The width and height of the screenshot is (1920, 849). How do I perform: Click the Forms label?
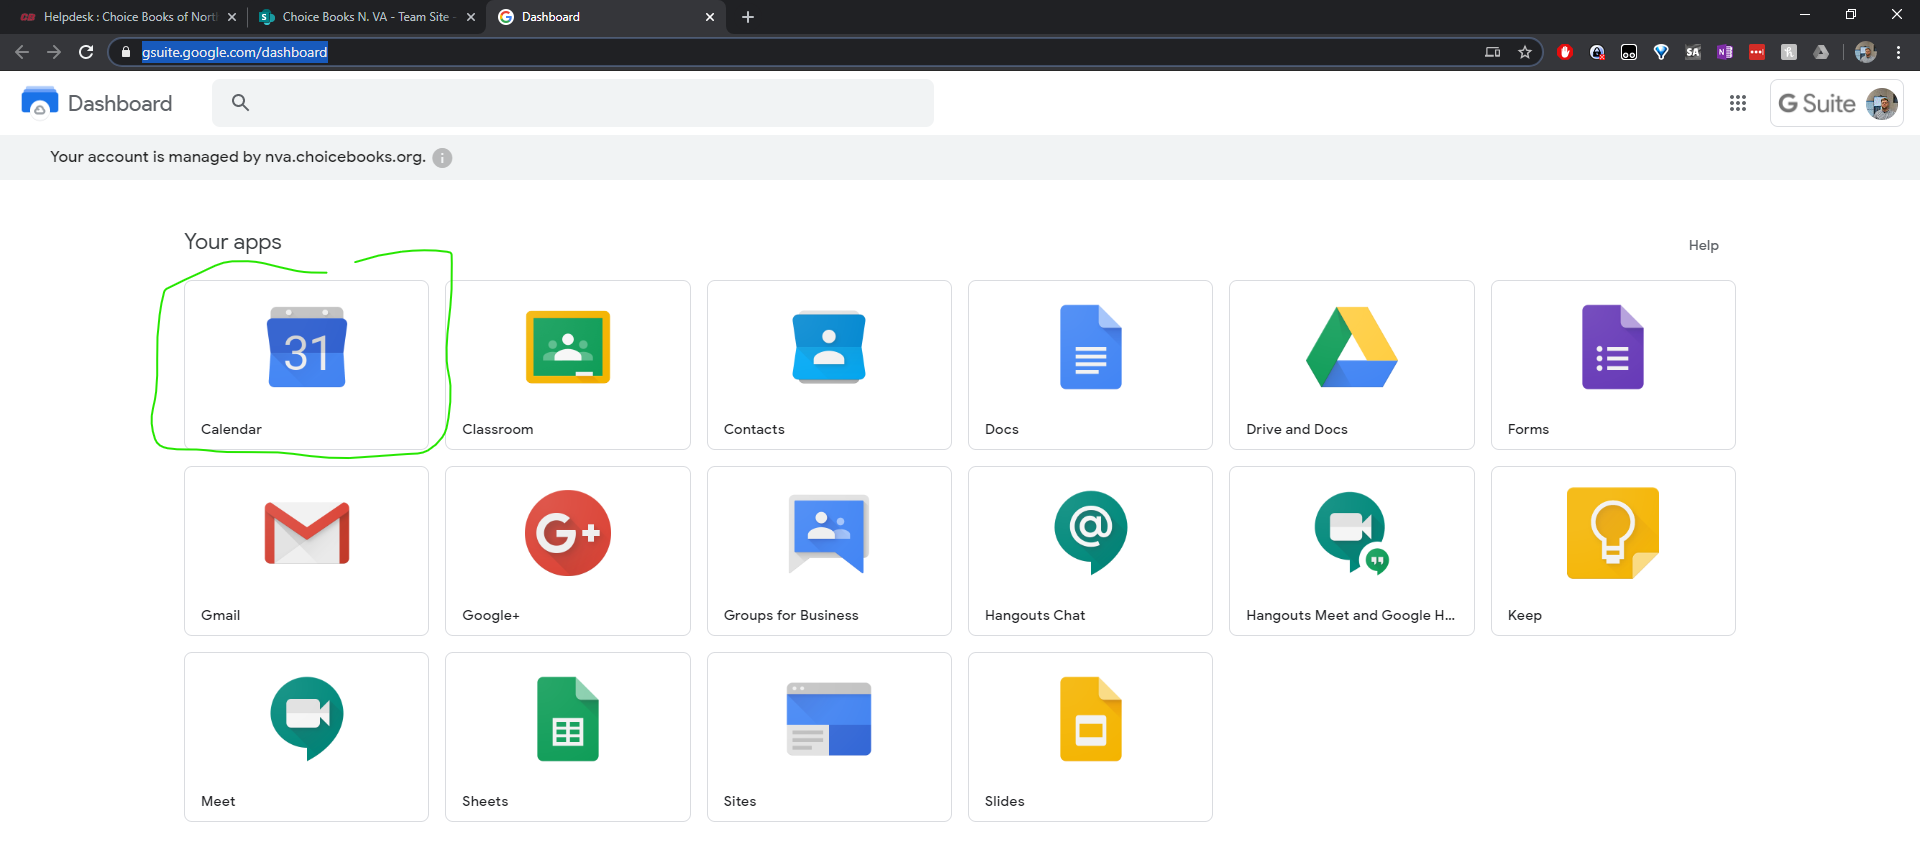tap(1528, 429)
